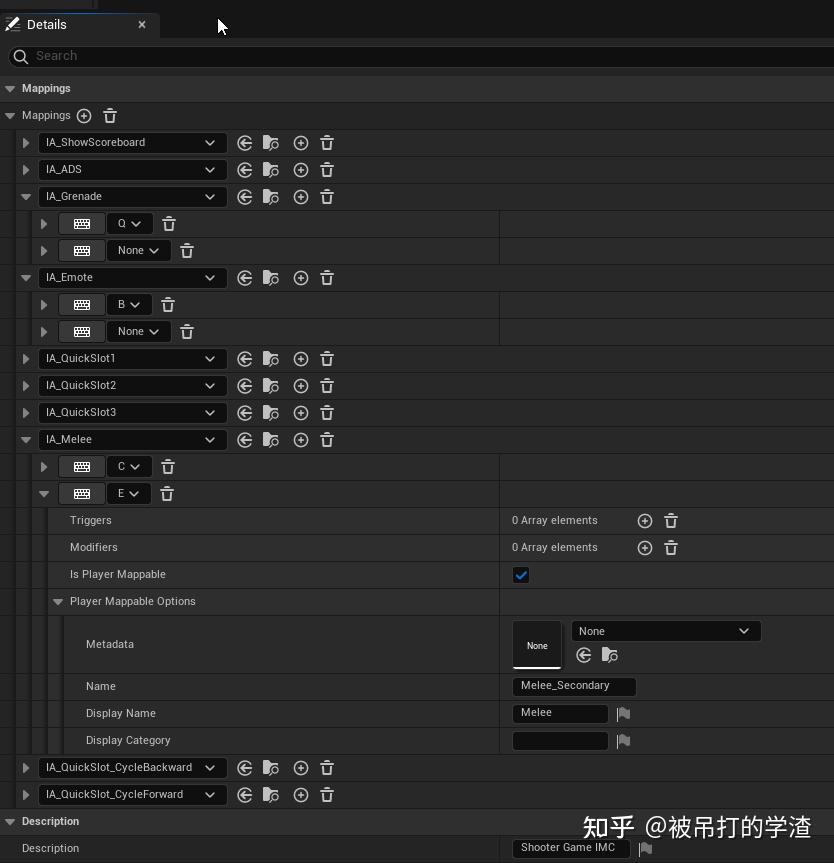Collapse the IA_Grenade mapping
Screen dimensions: 834x863
click(x=25, y=196)
